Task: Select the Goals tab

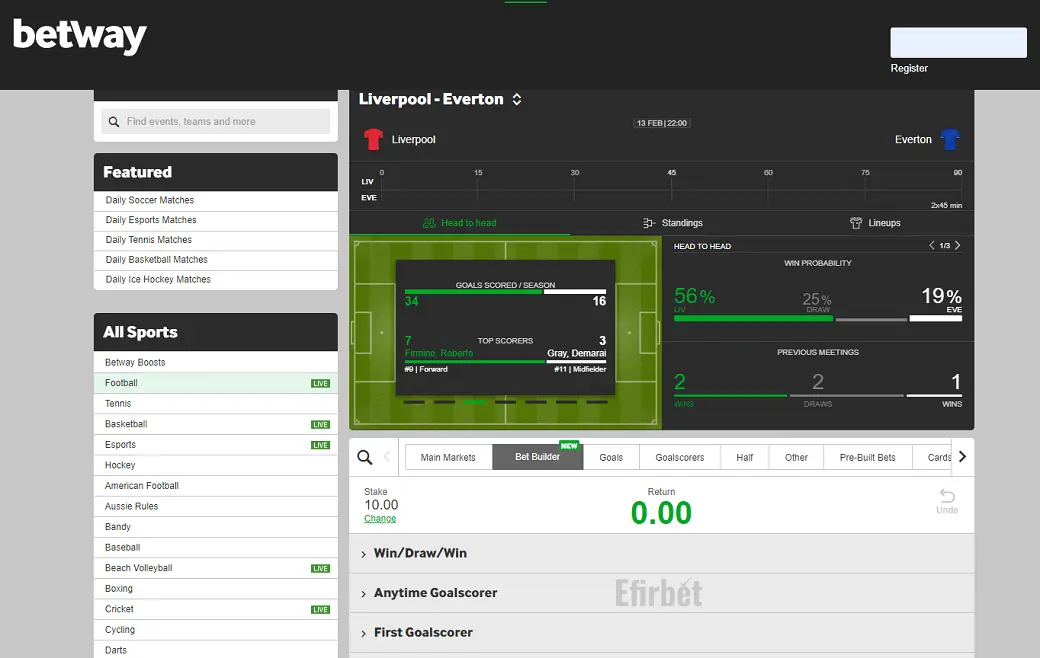Action: click(612, 457)
